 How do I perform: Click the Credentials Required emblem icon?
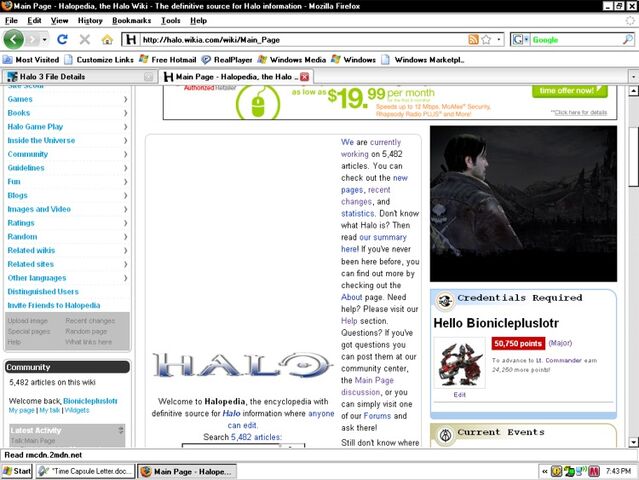[x=445, y=301]
